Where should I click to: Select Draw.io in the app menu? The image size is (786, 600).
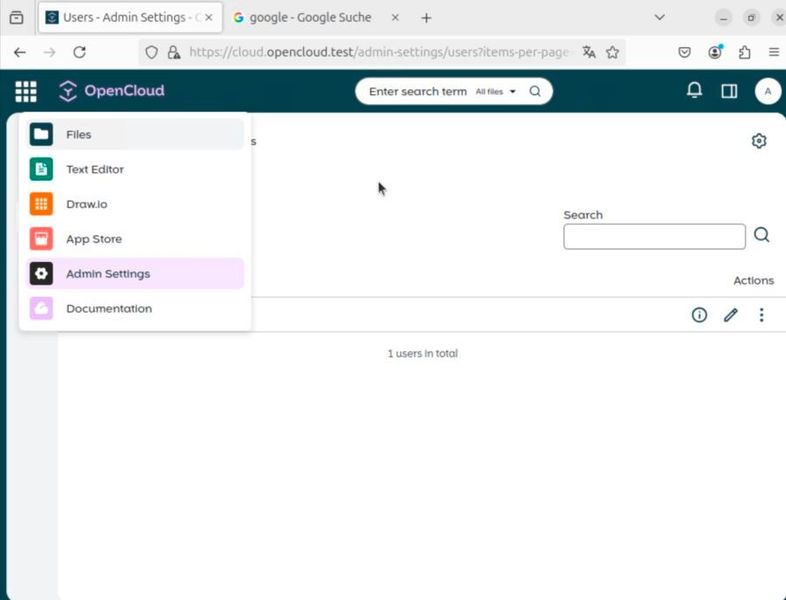(135, 204)
